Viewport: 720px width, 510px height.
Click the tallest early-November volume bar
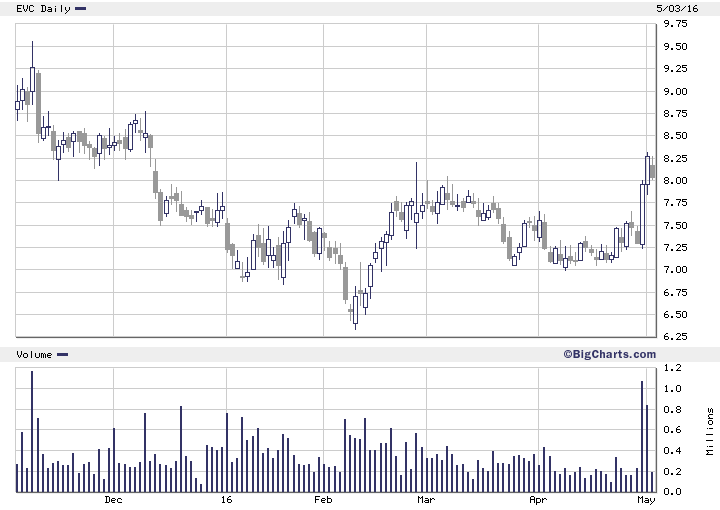(x=32, y=432)
